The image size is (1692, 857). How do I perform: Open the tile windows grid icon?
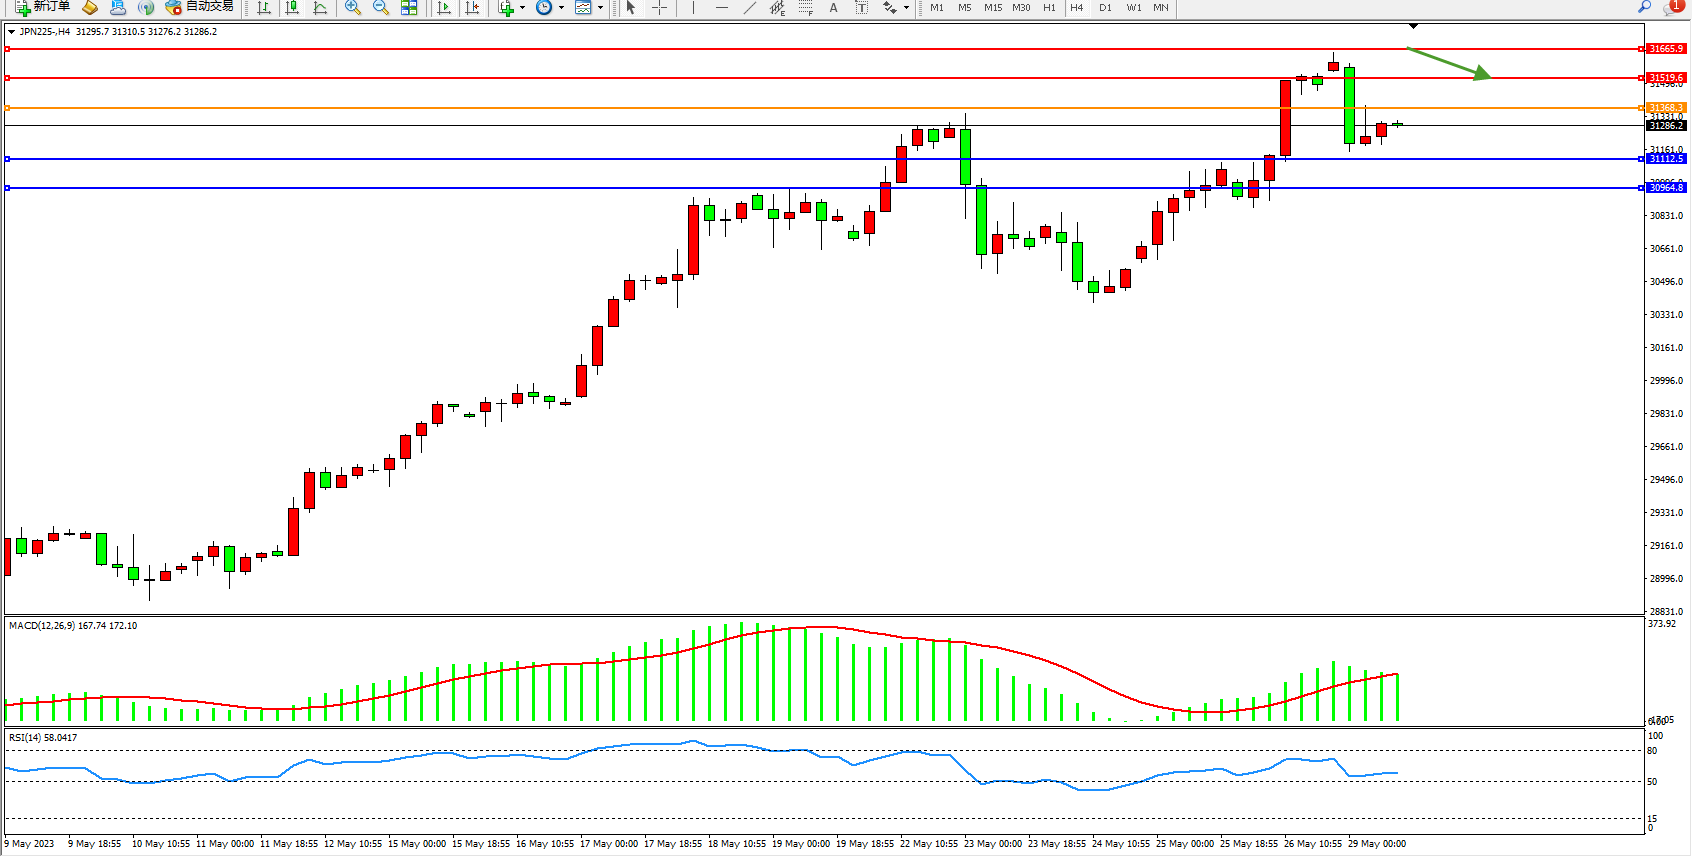tap(409, 7)
